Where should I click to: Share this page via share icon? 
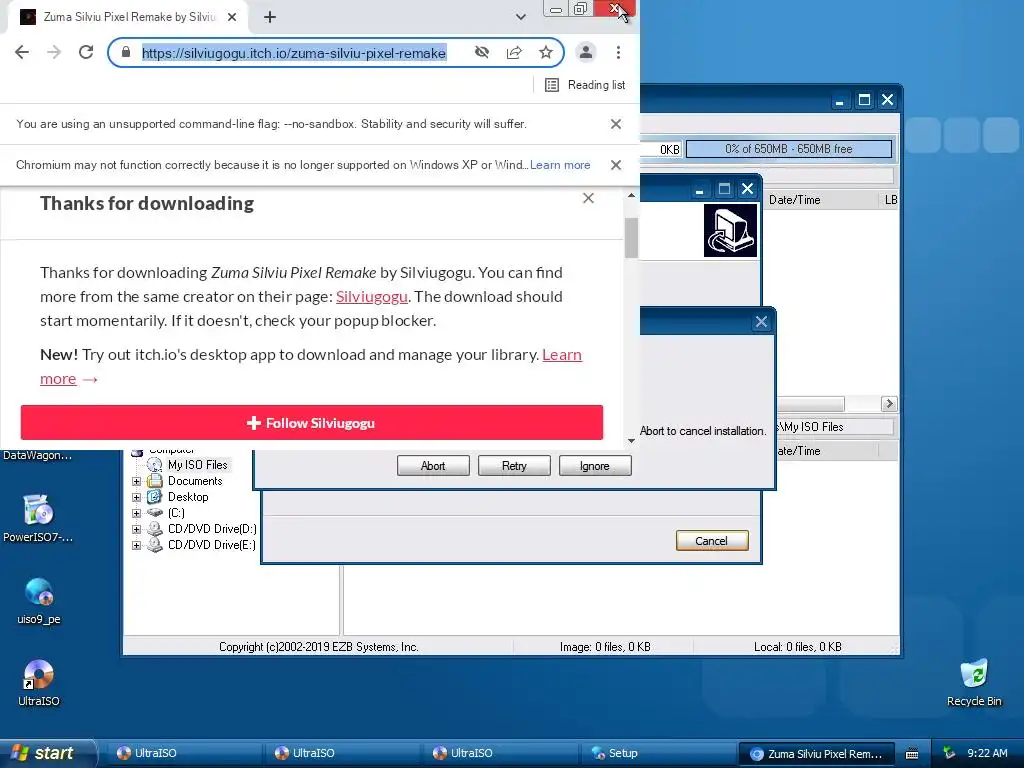point(514,52)
